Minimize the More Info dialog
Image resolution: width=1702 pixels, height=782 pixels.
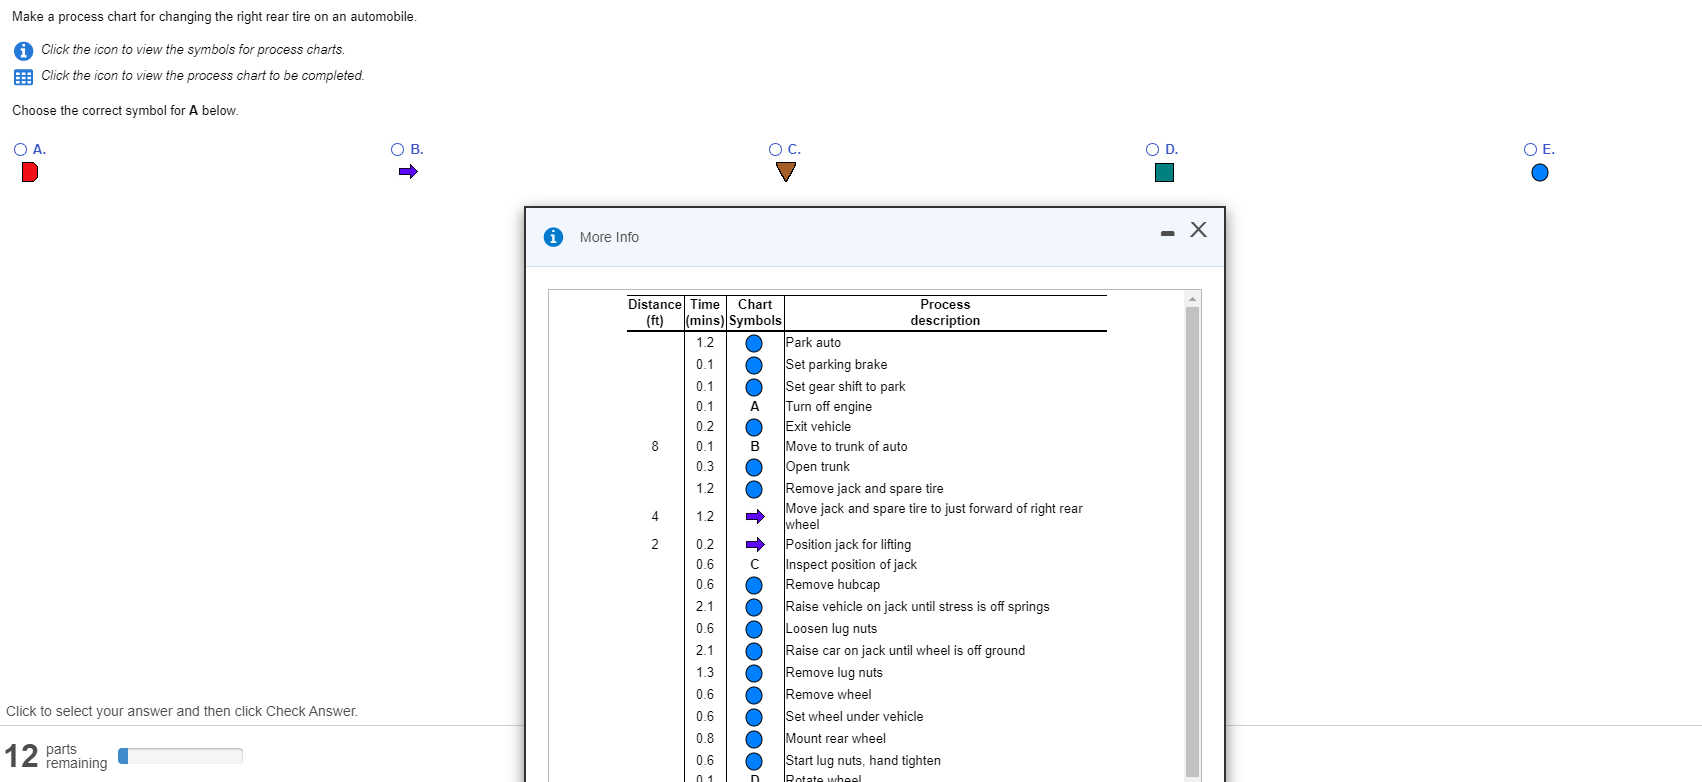[x=1167, y=233]
